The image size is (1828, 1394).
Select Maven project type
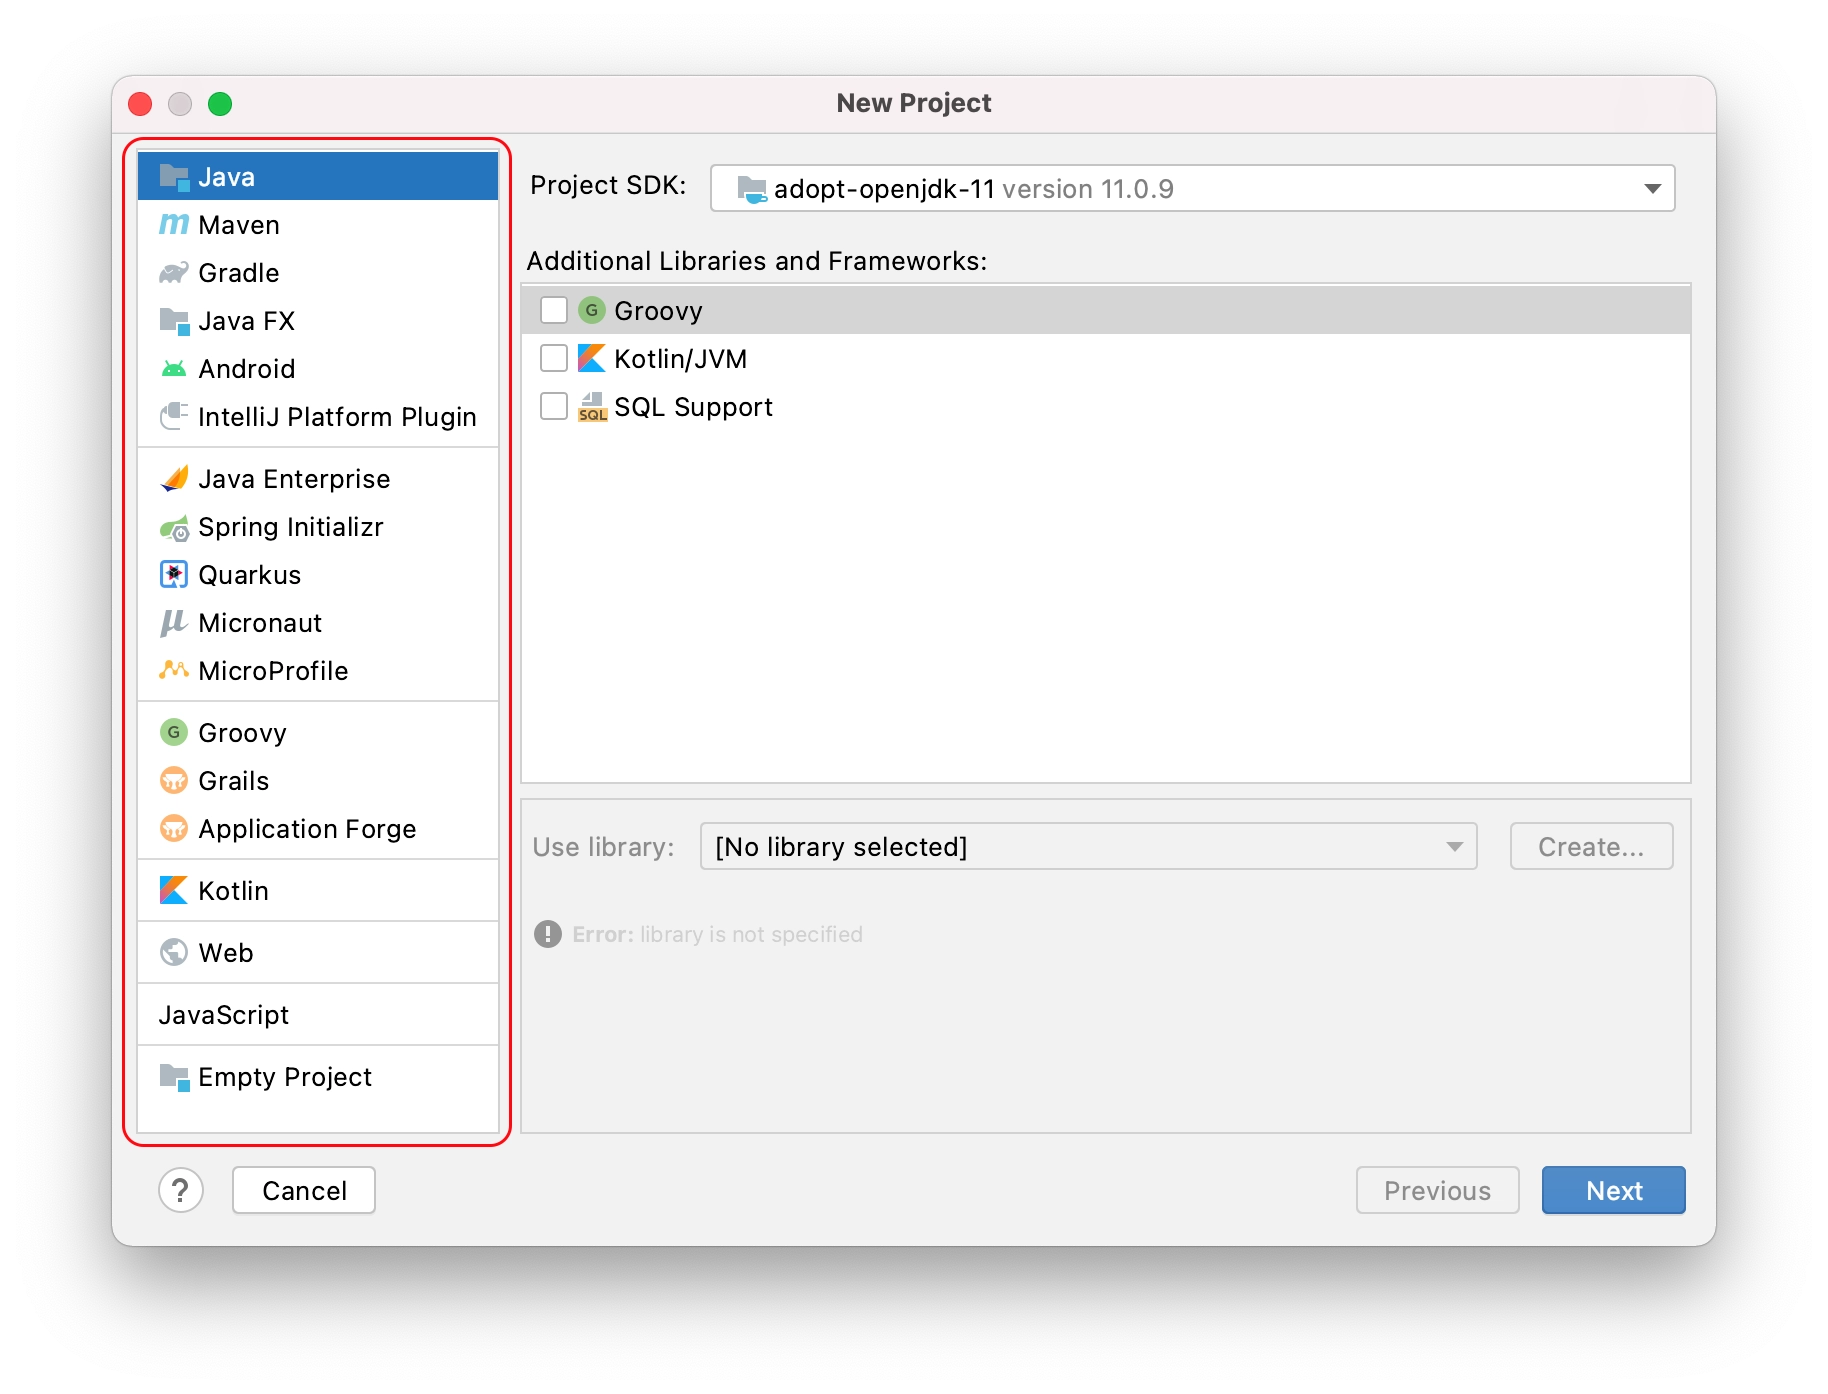(x=318, y=225)
